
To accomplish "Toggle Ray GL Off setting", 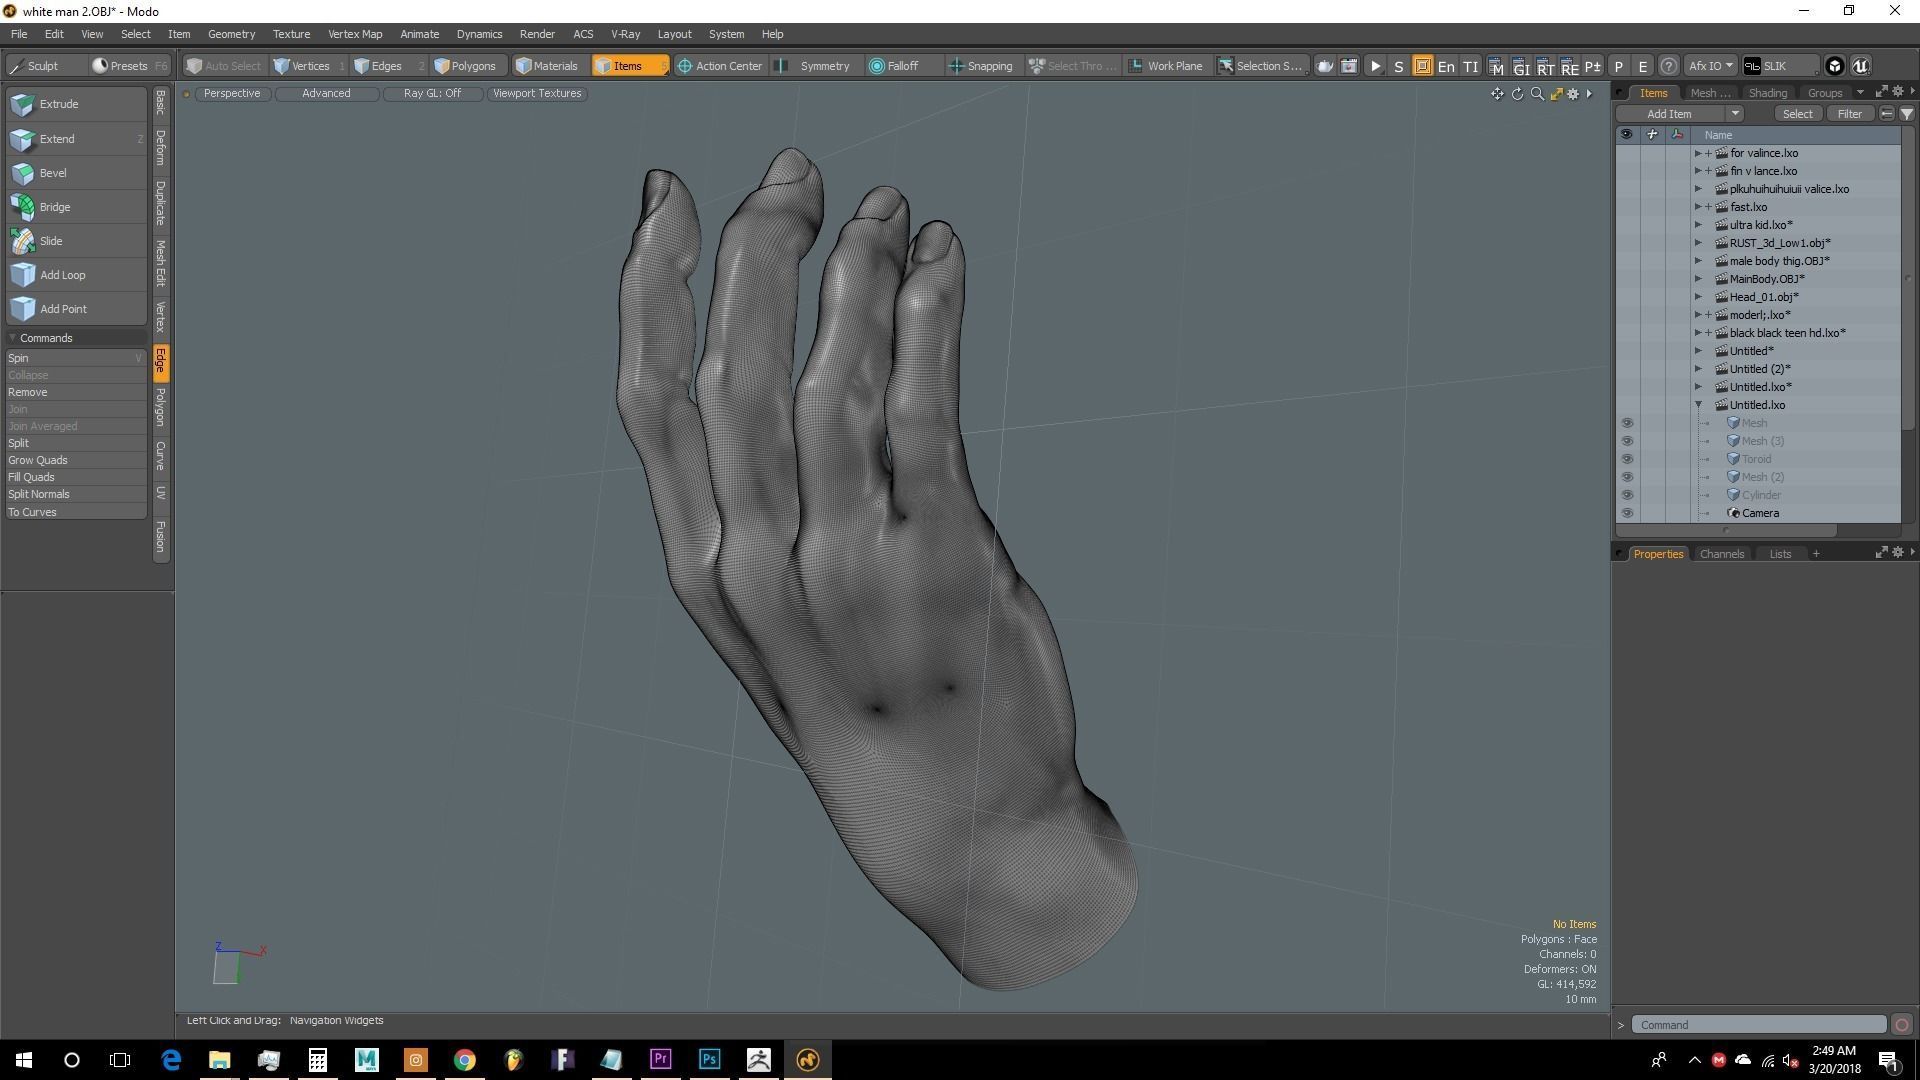I will [x=432, y=93].
